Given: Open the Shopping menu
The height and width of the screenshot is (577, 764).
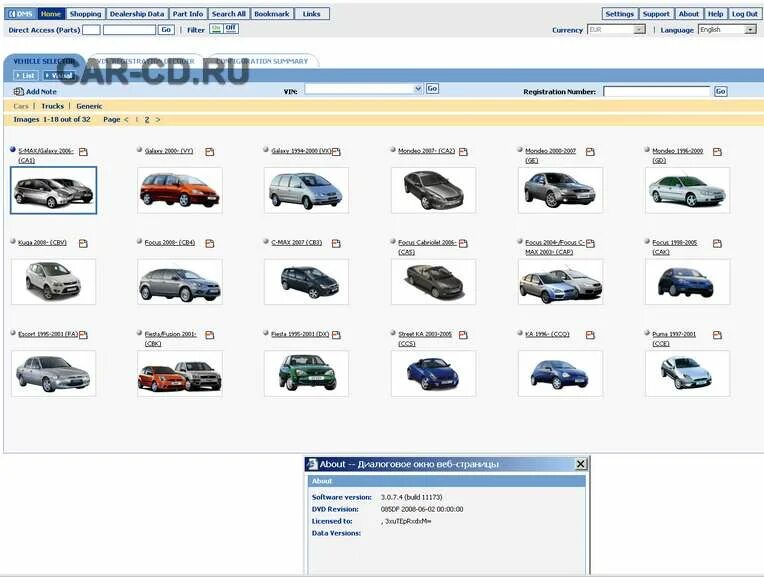Looking at the screenshot, I should (85, 14).
